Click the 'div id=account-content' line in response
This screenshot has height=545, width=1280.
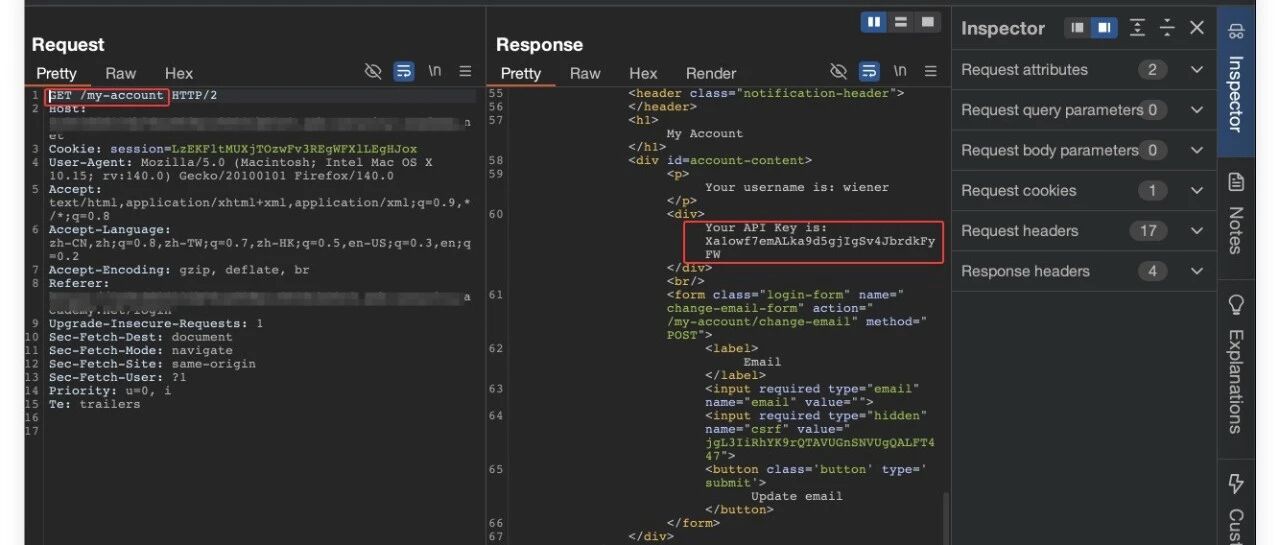720,160
